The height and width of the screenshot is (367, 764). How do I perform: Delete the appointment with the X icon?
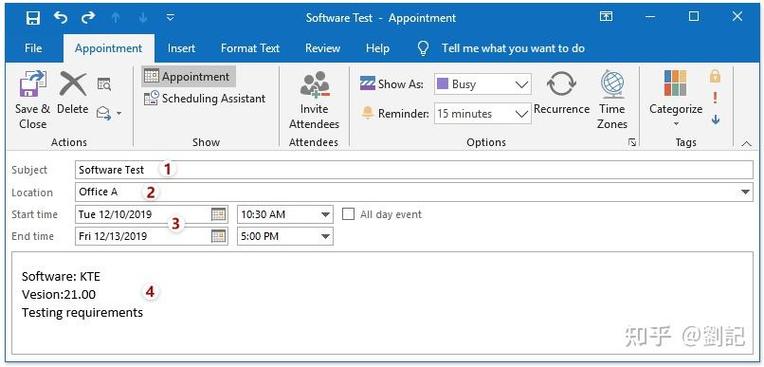click(x=73, y=84)
